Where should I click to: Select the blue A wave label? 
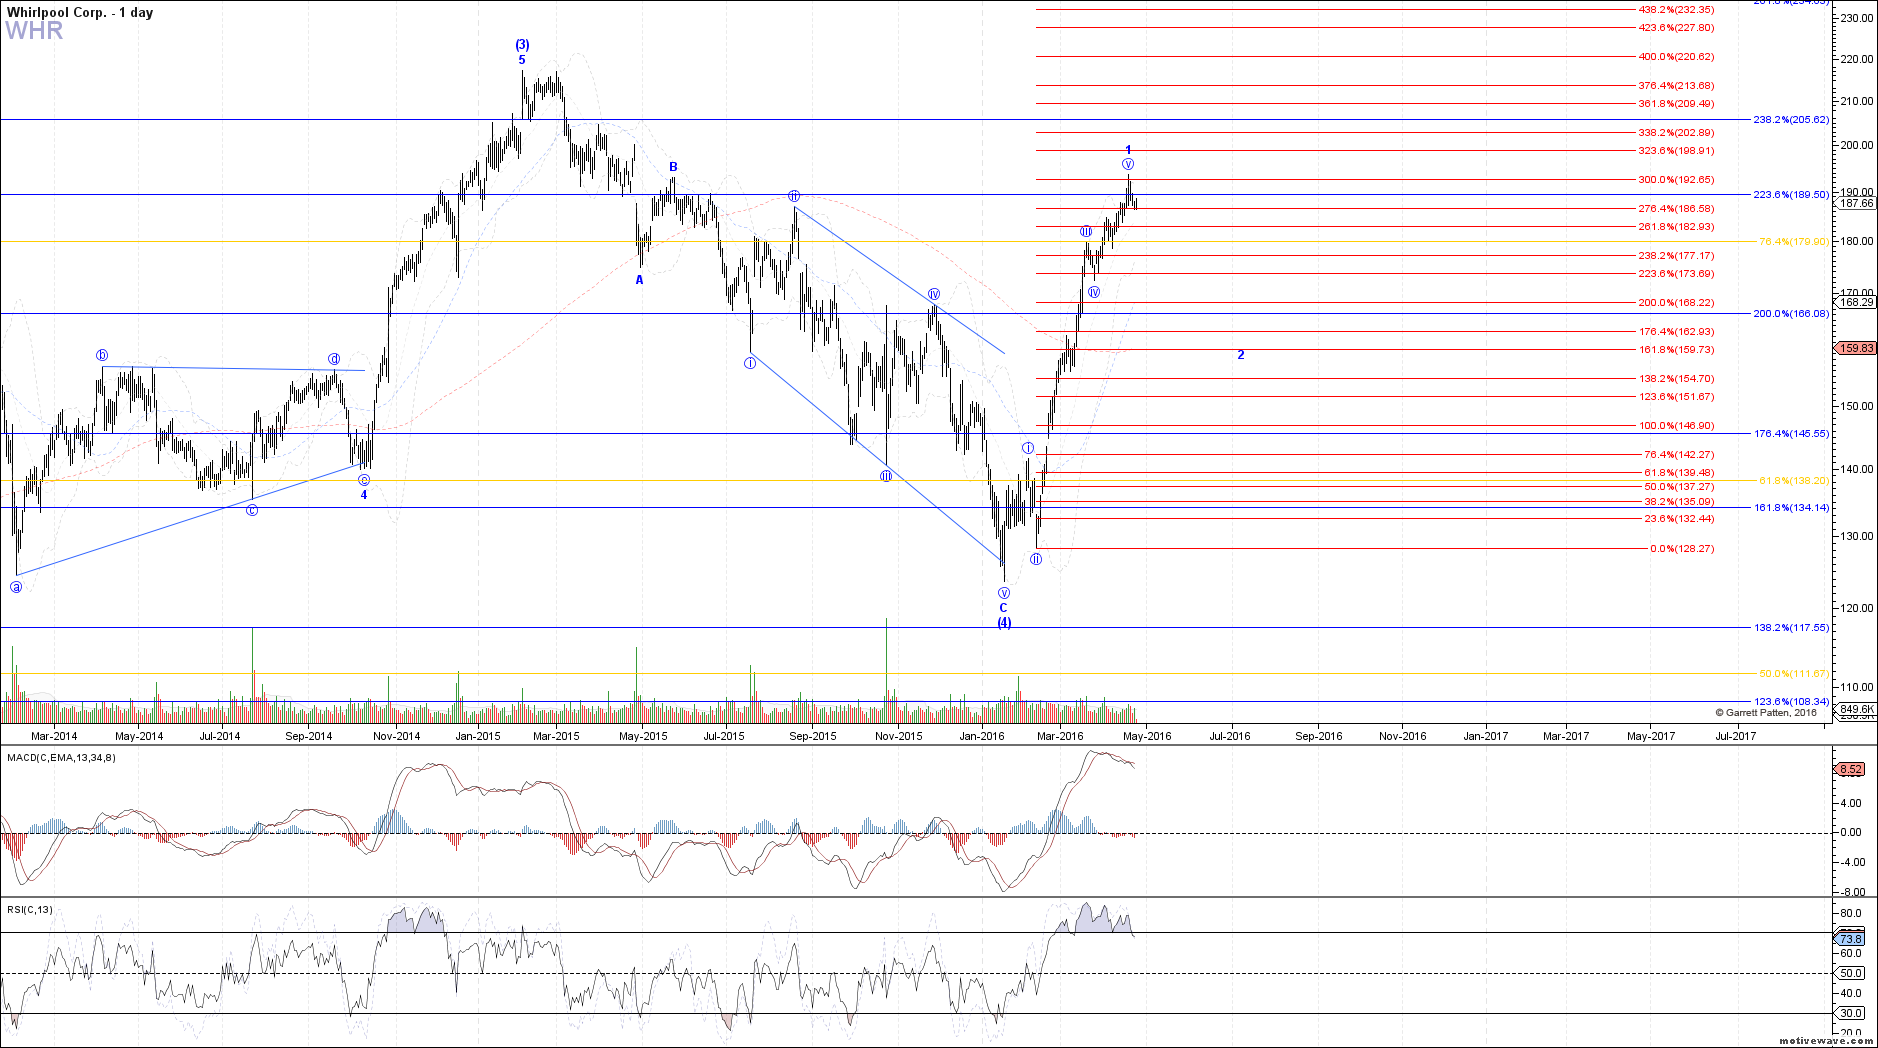[x=640, y=280]
